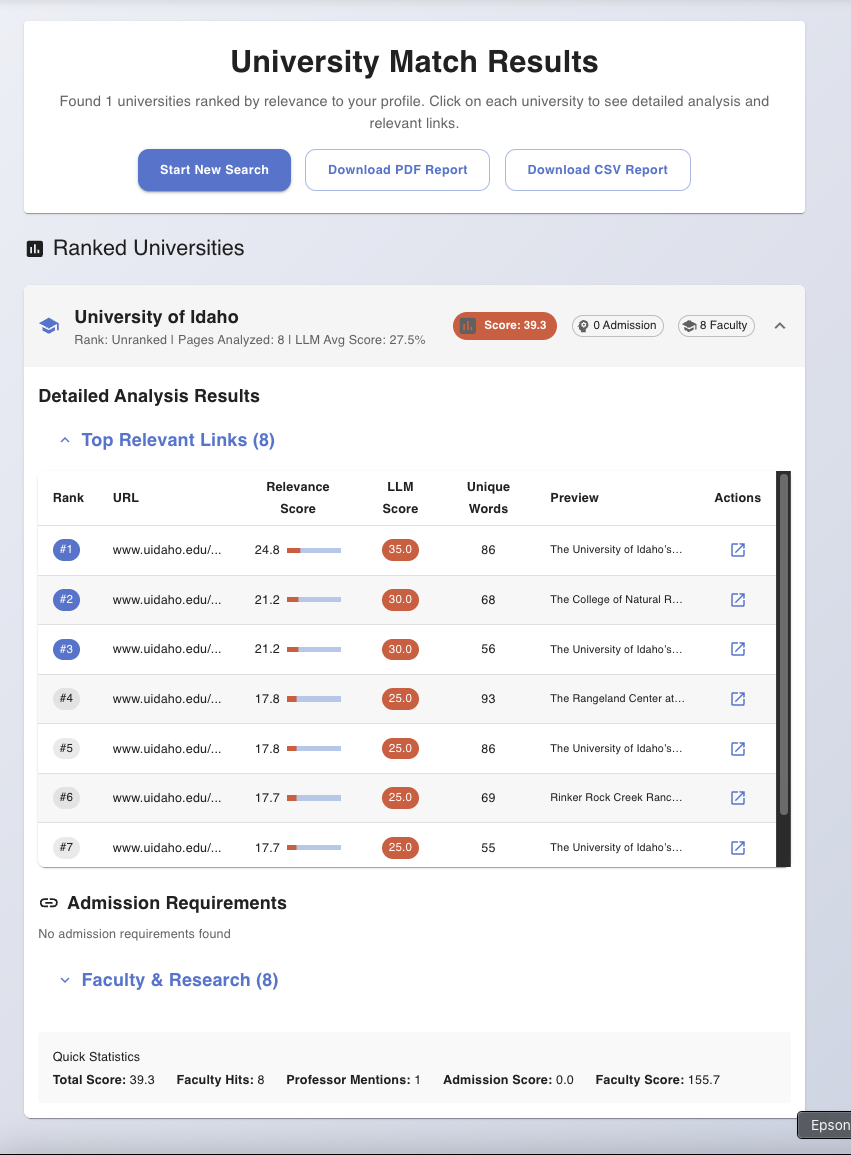Open external link for rank #2 row
Image resolution: width=851 pixels, height=1155 pixels.
click(738, 600)
